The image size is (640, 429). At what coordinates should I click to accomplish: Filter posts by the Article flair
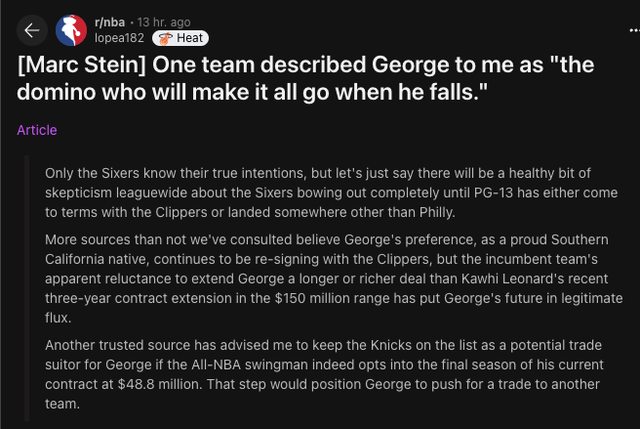(x=37, y=130)
